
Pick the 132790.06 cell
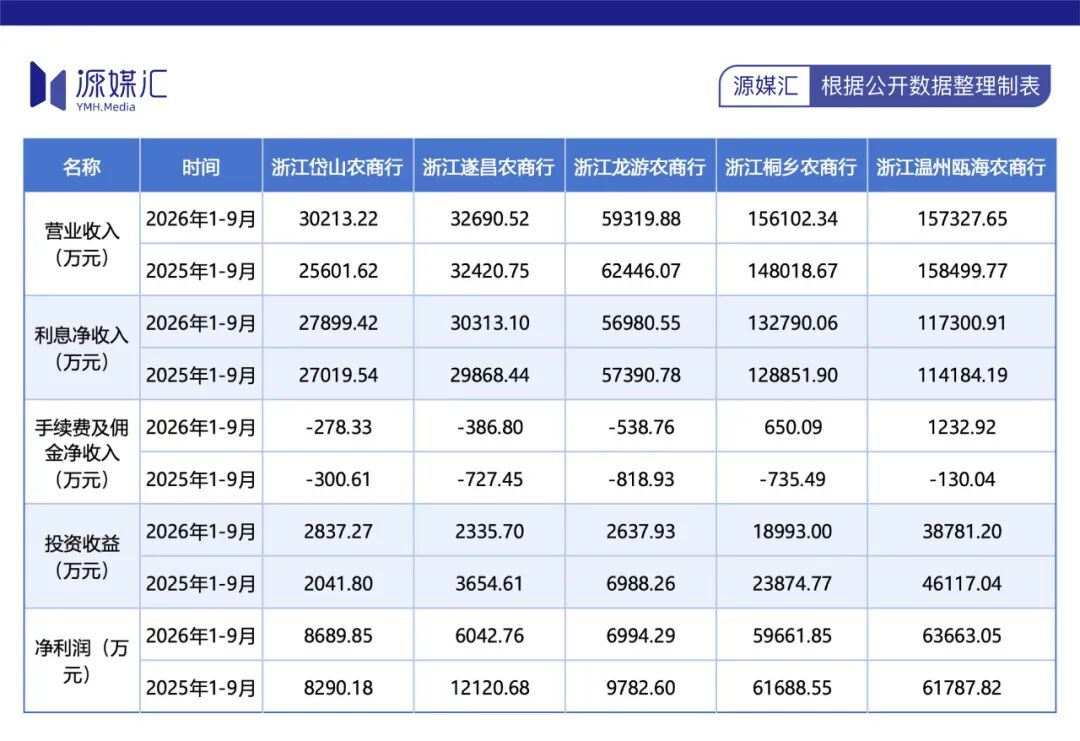pos(793,323)
